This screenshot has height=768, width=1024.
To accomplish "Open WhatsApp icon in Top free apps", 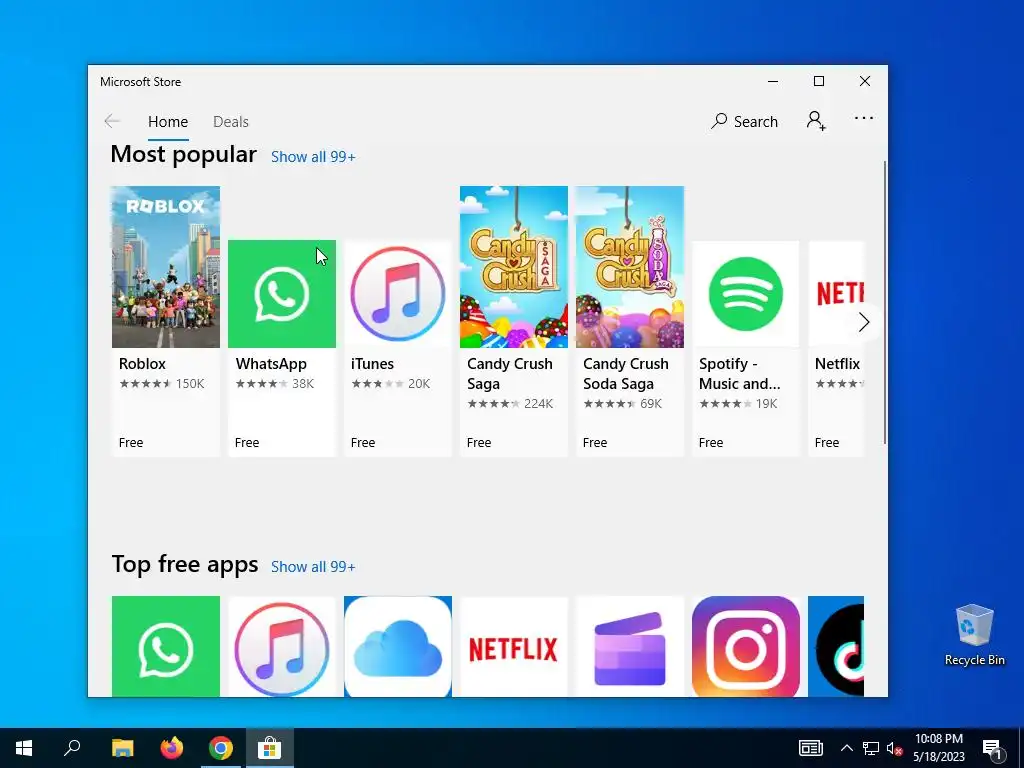I will pos(166,647).
